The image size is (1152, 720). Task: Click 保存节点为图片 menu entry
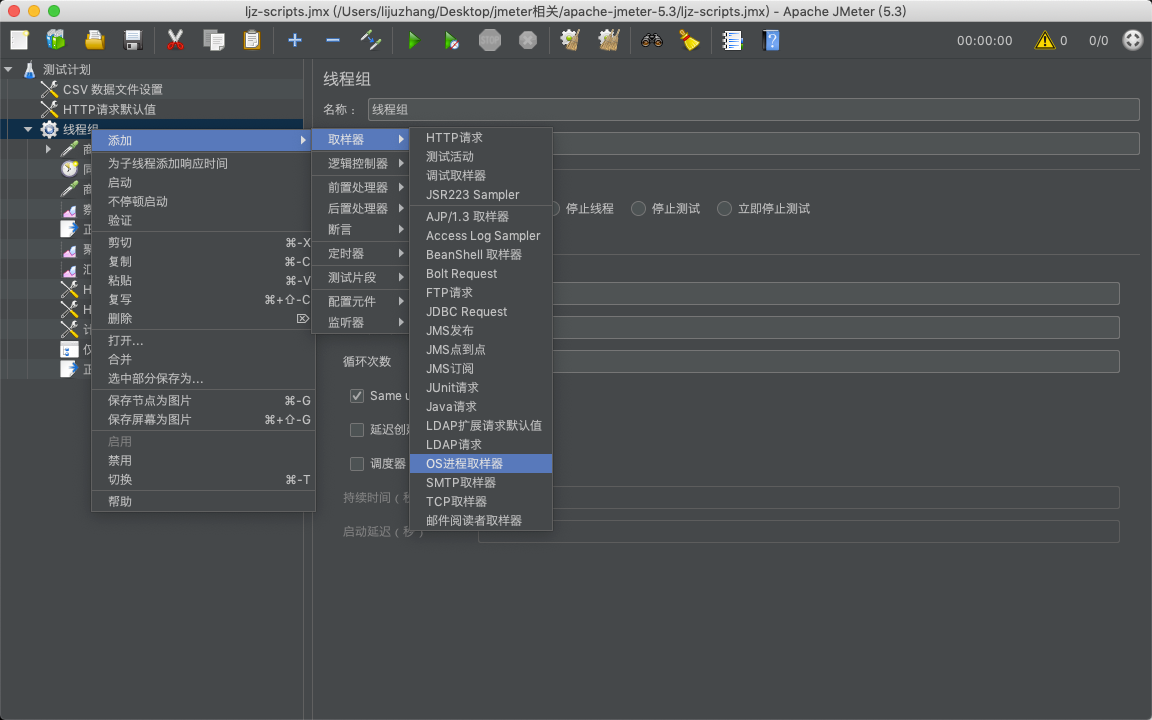point(204,400)
